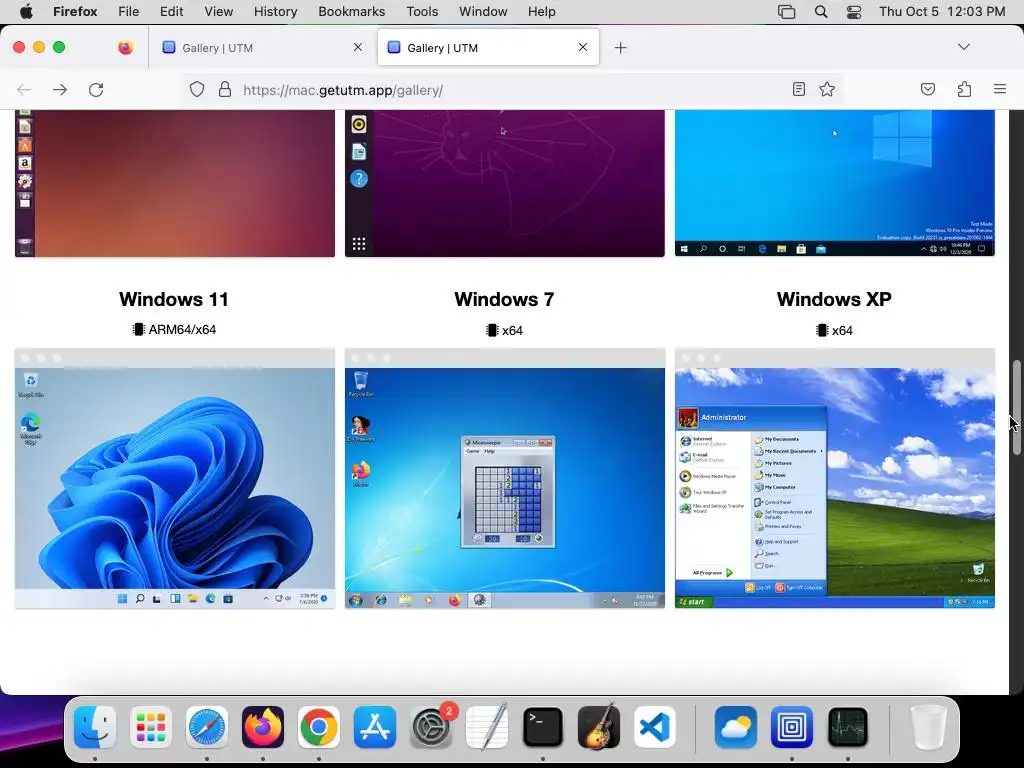Click the orange Ubuntu screenshot thumbnail

coord(175,183)
